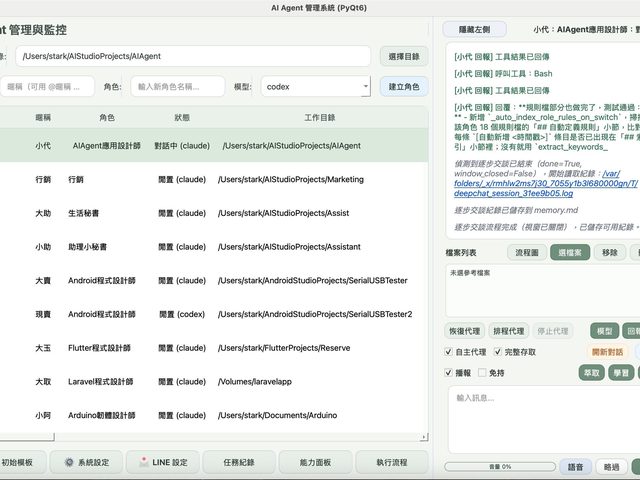
Task: Open 執行流程 from bottom bar
Action: coord(392,462)
